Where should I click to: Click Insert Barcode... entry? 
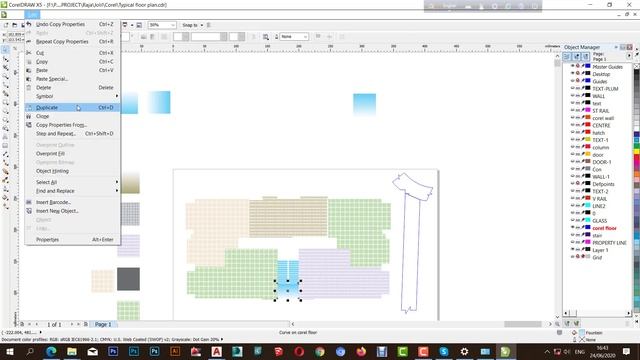click(72, 202)
